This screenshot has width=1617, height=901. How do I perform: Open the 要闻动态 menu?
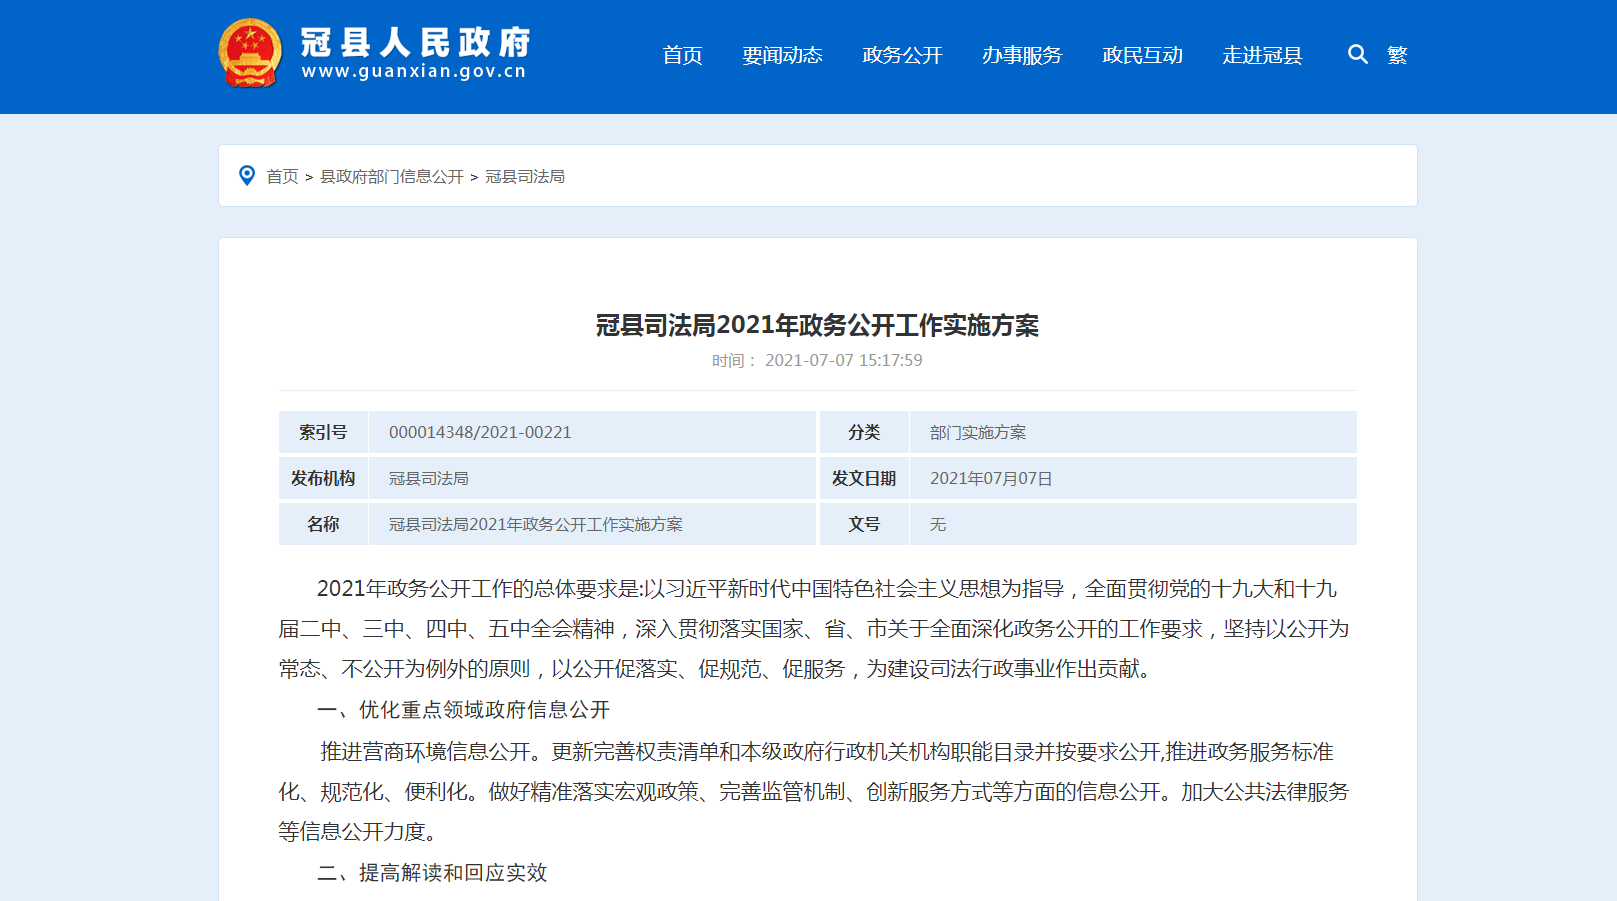[782, 55]
